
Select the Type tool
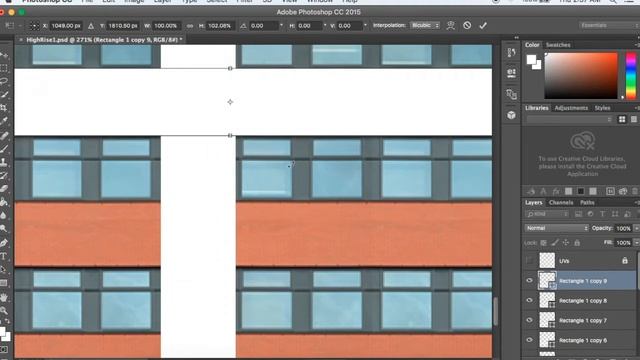click(4, 256)
